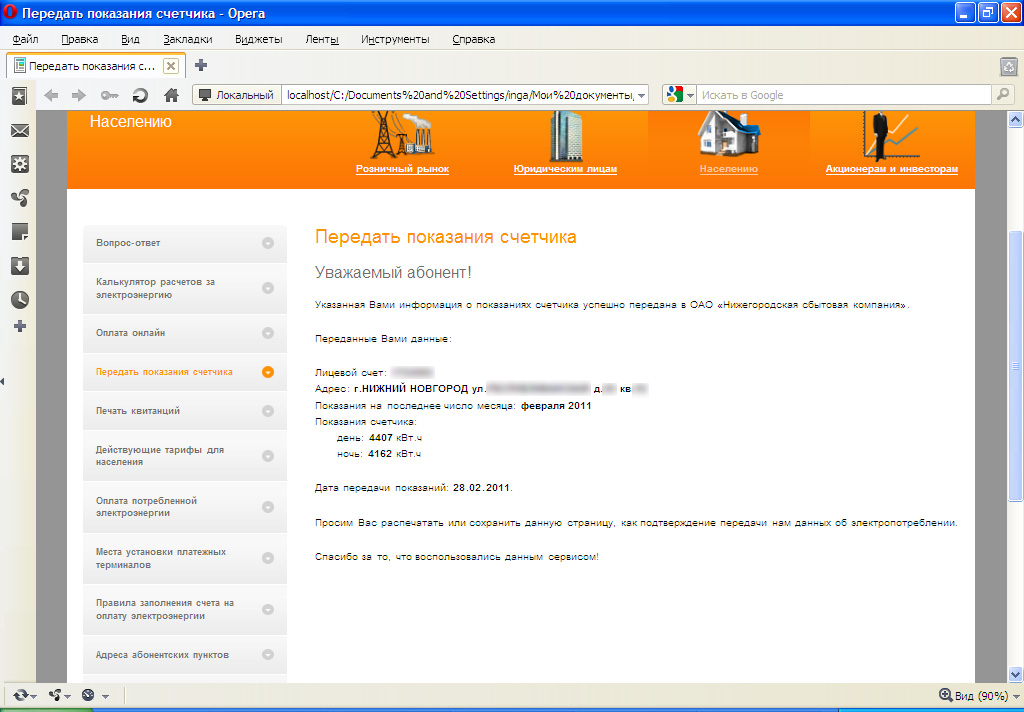The image size is (1024, 712).
Task: Open the Google search engine dropdown
Action: [x=680, y=96]
